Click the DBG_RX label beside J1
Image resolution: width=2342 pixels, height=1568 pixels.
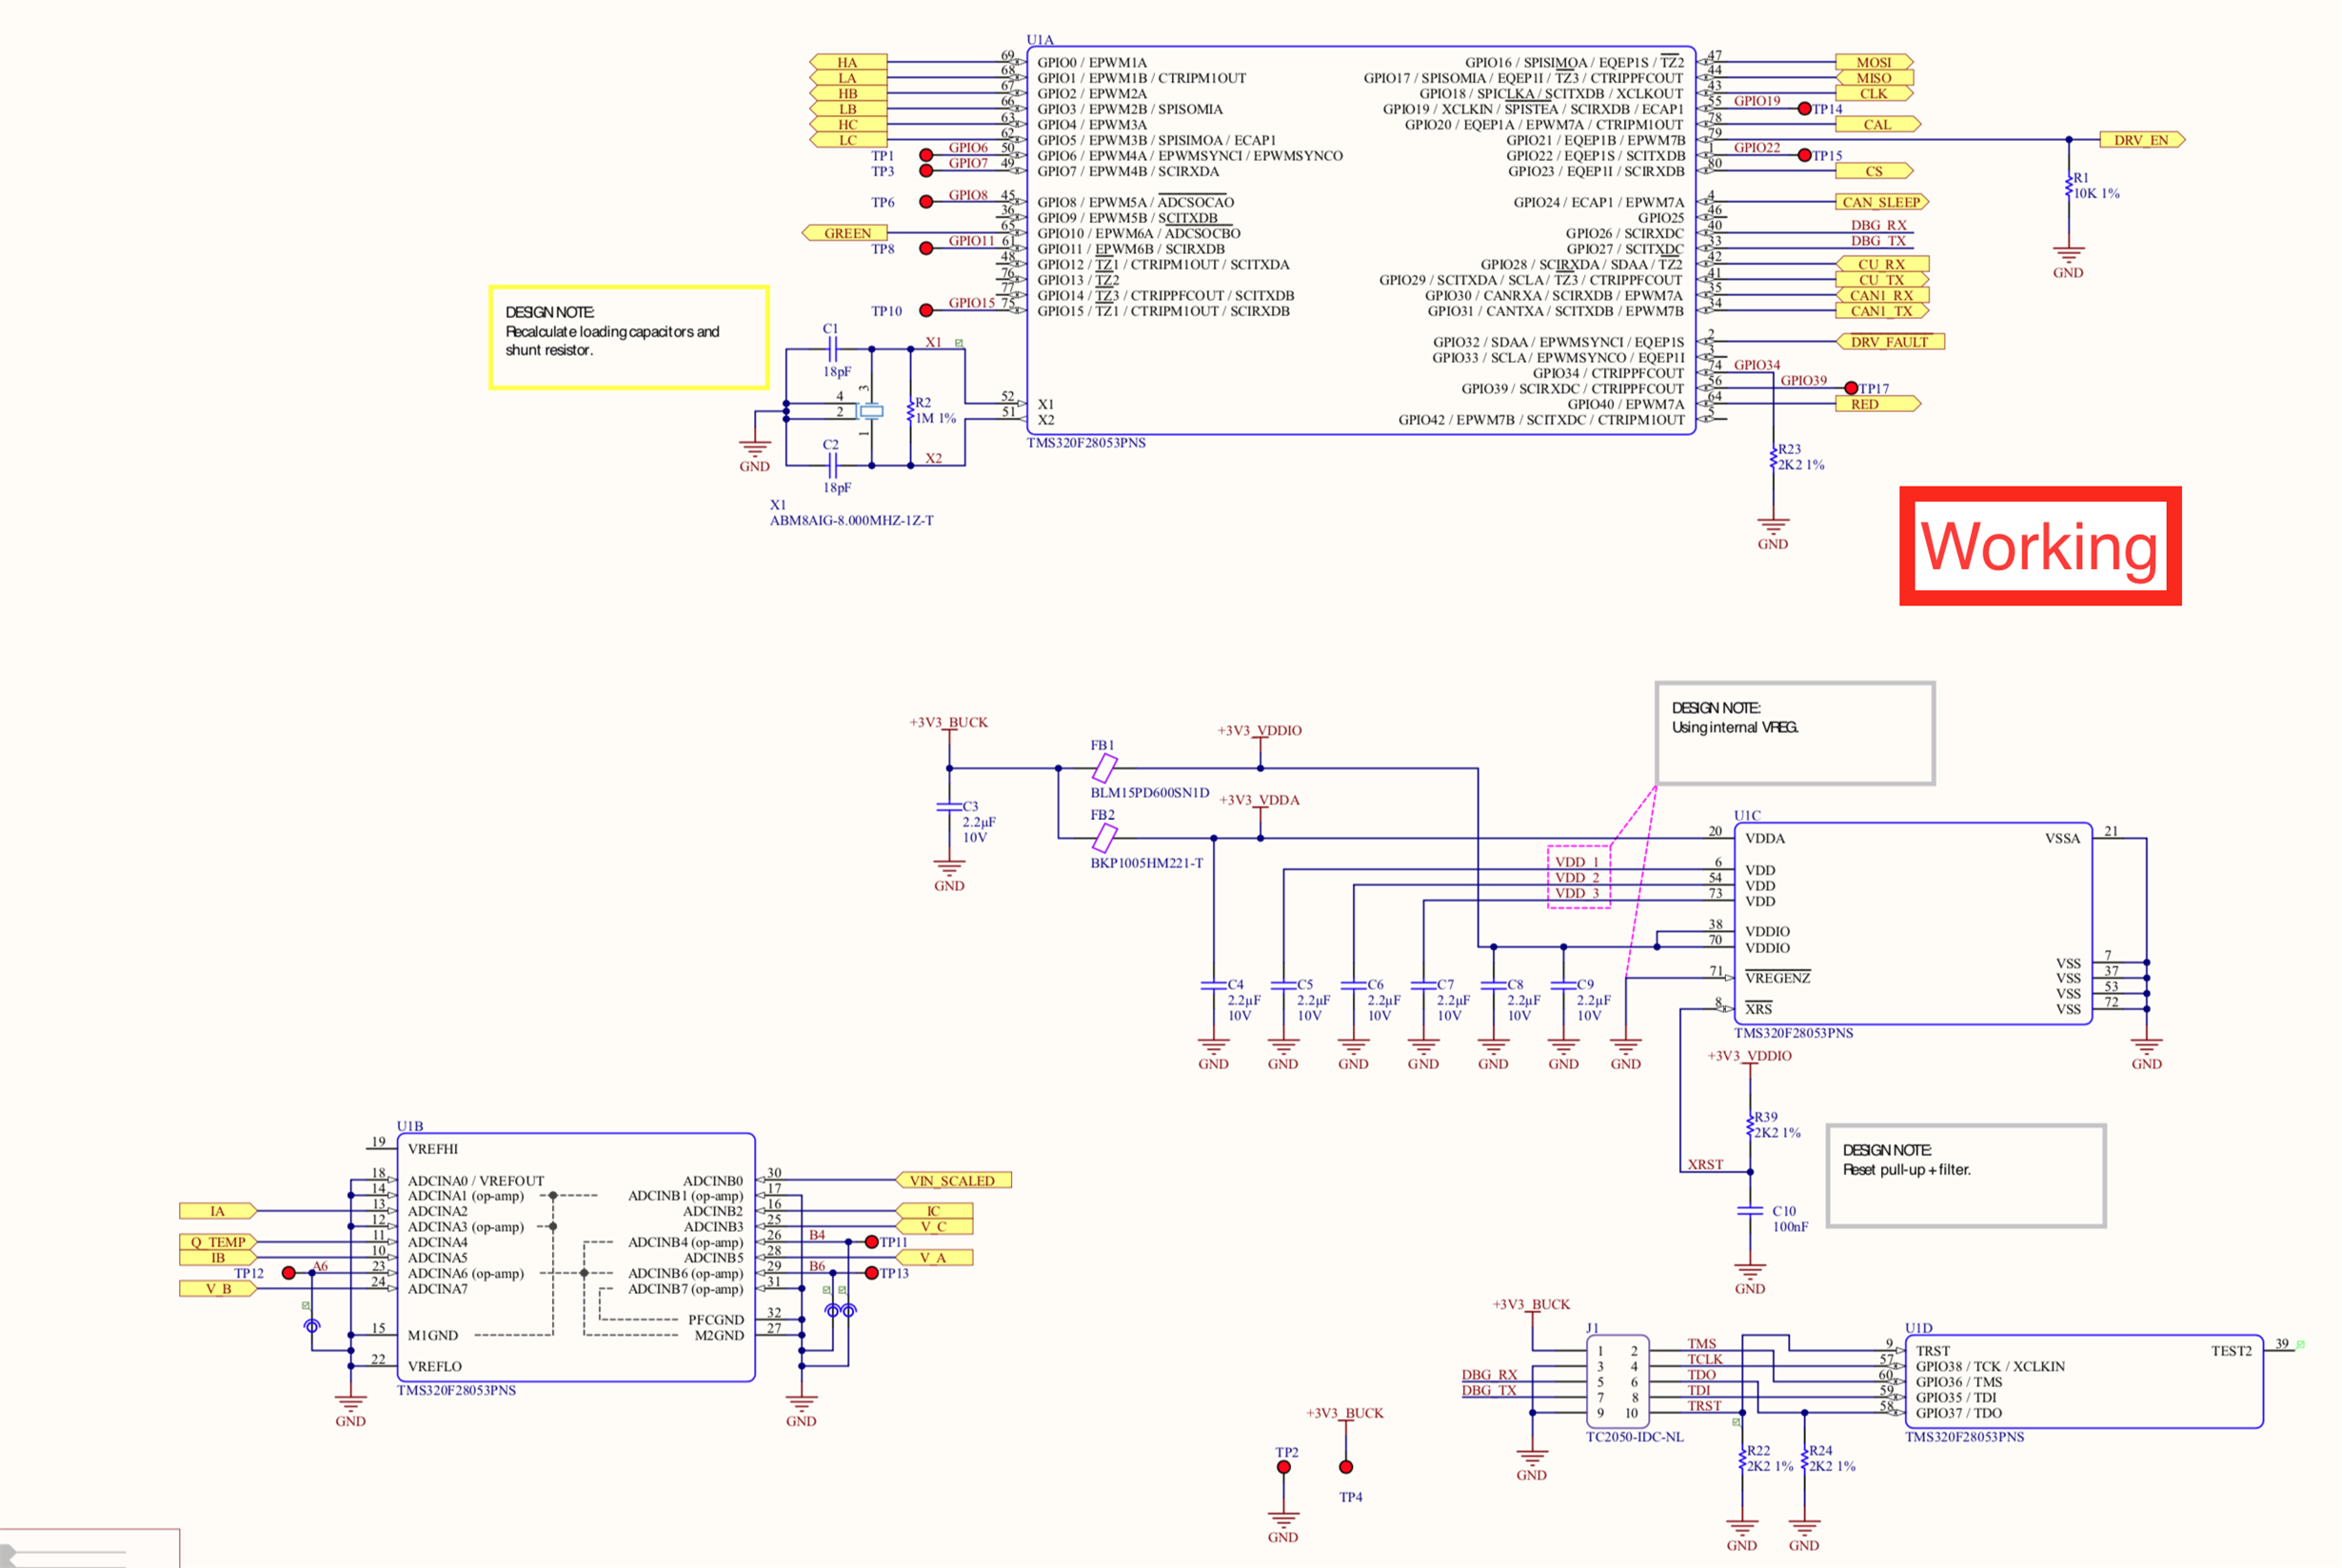[x=1490, y=1375]
